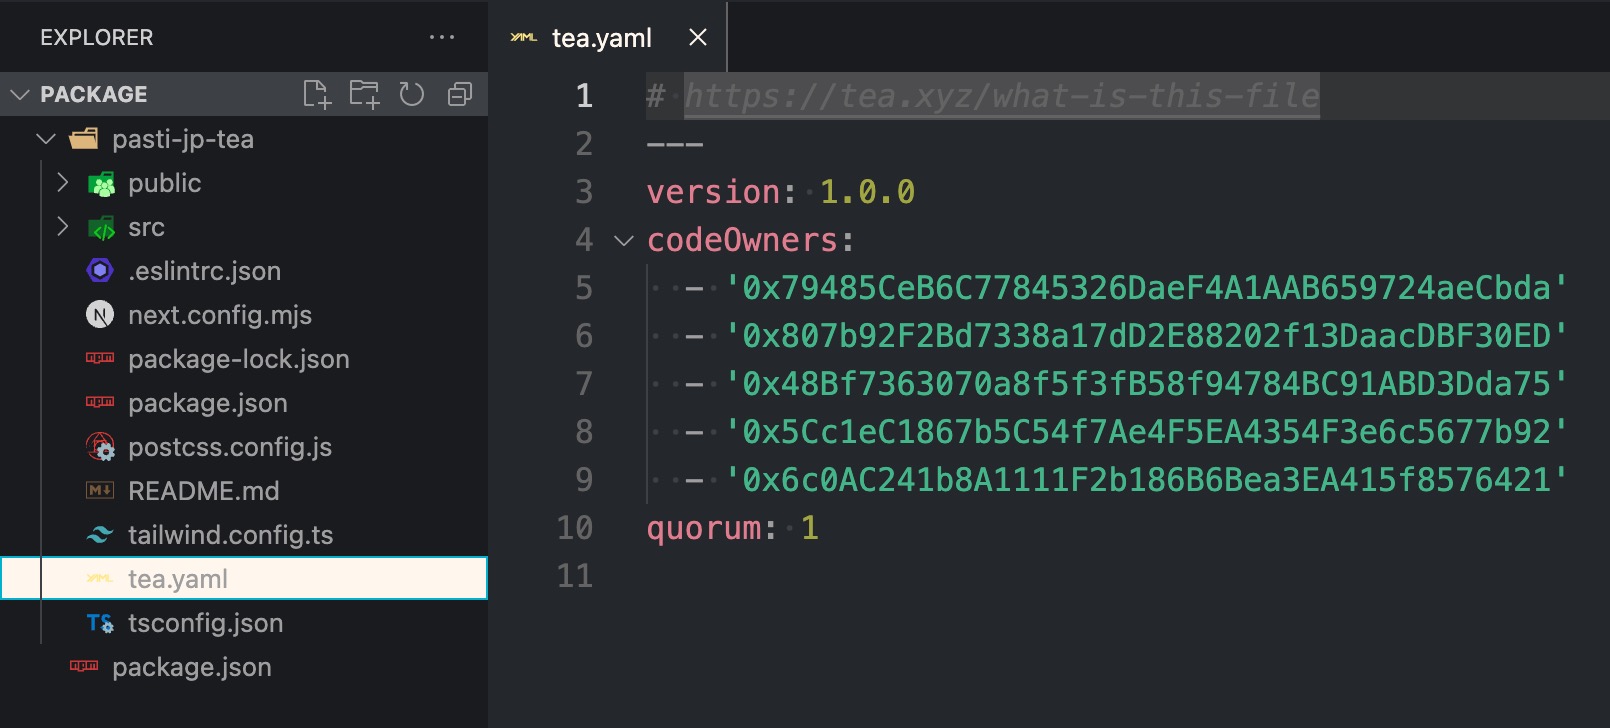Click the npm icon beside root package.json
The image size is (1610, 728).
84,666
